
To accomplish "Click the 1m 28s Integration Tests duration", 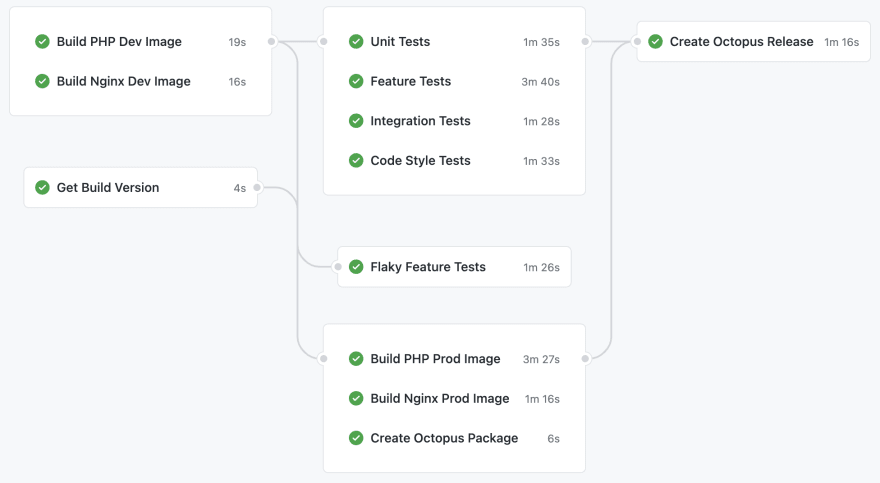I will point(541,121).
